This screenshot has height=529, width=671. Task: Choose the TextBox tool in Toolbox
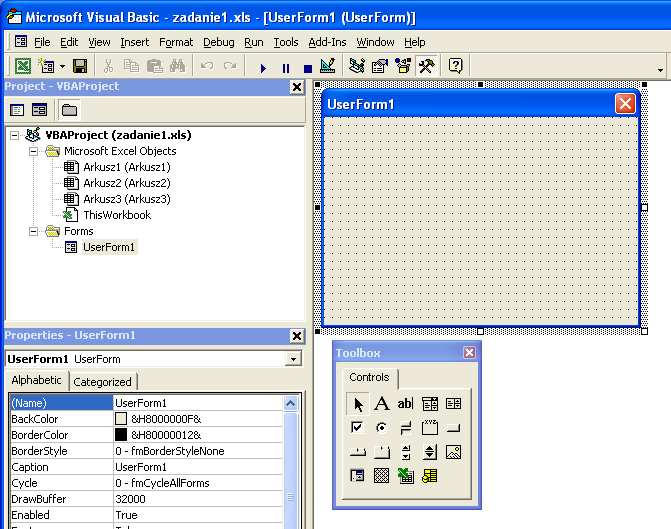click(405, 404)
